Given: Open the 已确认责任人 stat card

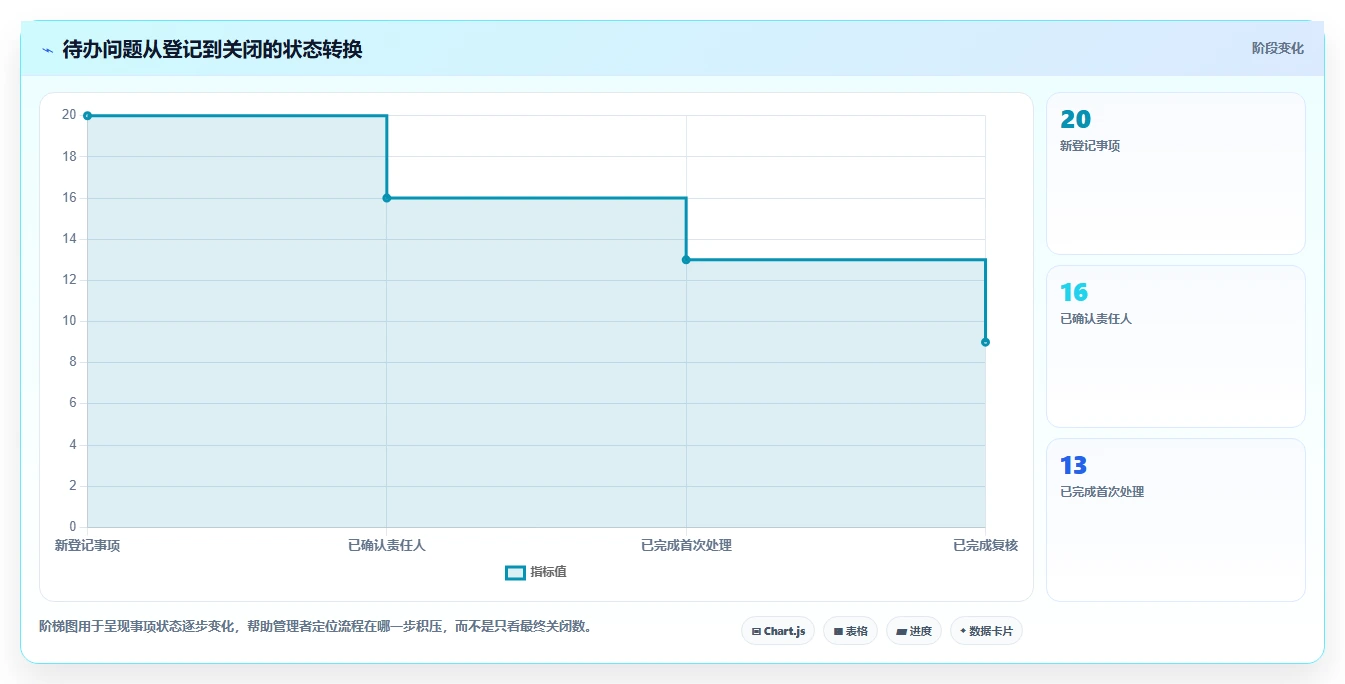Looking at the screenshot, I should pyautogui.click(x=1176, y=347).
